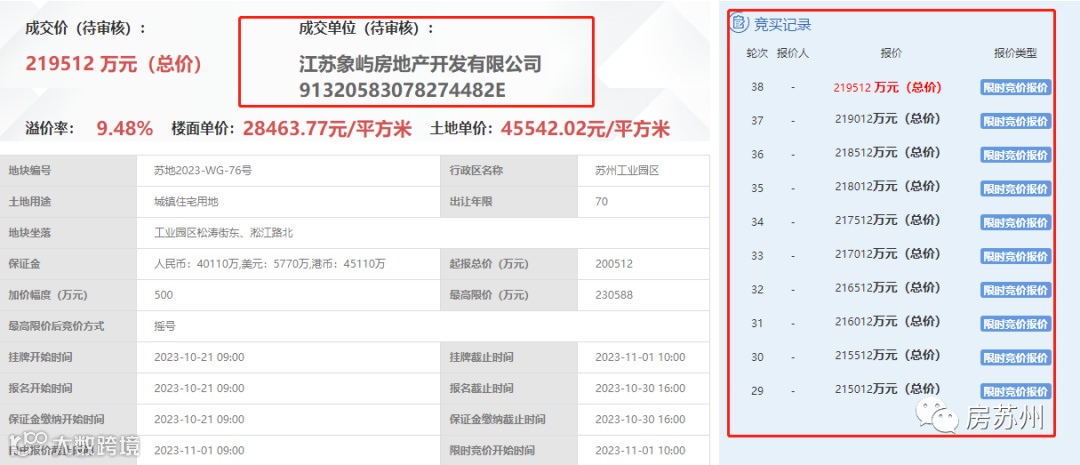Click the bid 217012万元 in round 33
Image resolution: width=1080 pixels, height=465 pixels.
(x=887, y=255)
